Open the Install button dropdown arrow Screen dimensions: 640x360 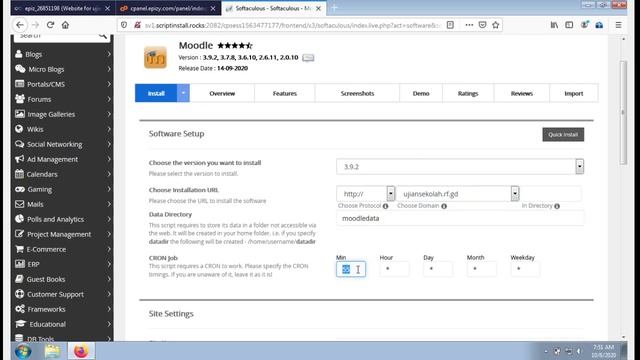tap(183, 93)
